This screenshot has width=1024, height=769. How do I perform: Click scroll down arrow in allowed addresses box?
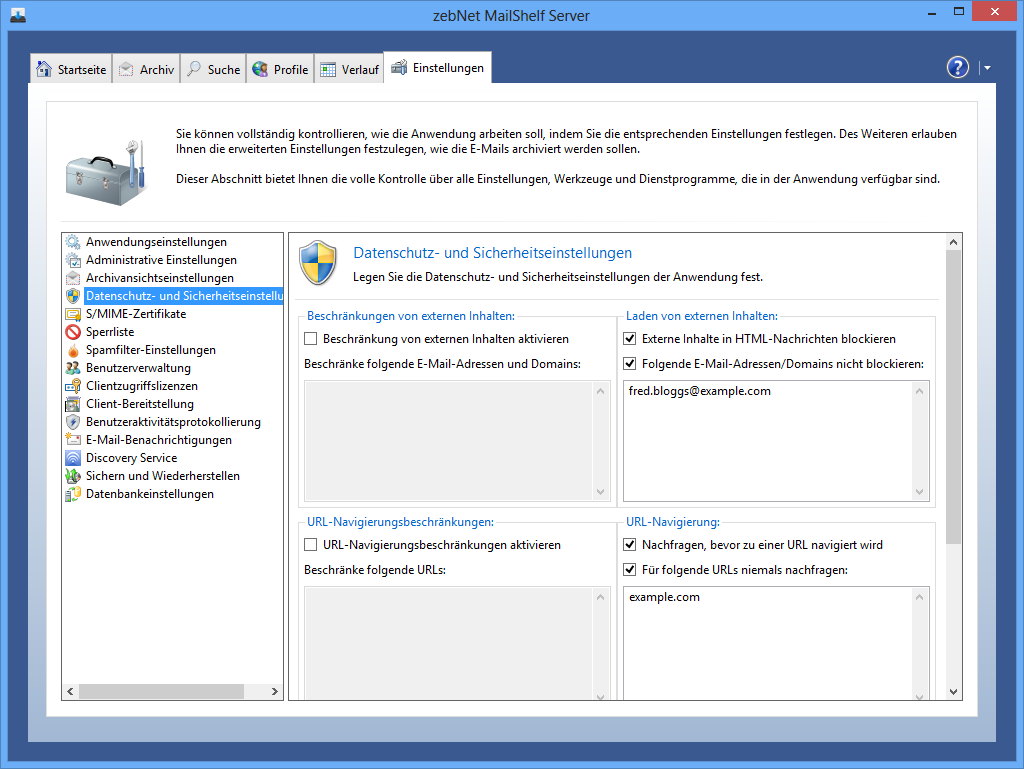(x=920, y=492)
